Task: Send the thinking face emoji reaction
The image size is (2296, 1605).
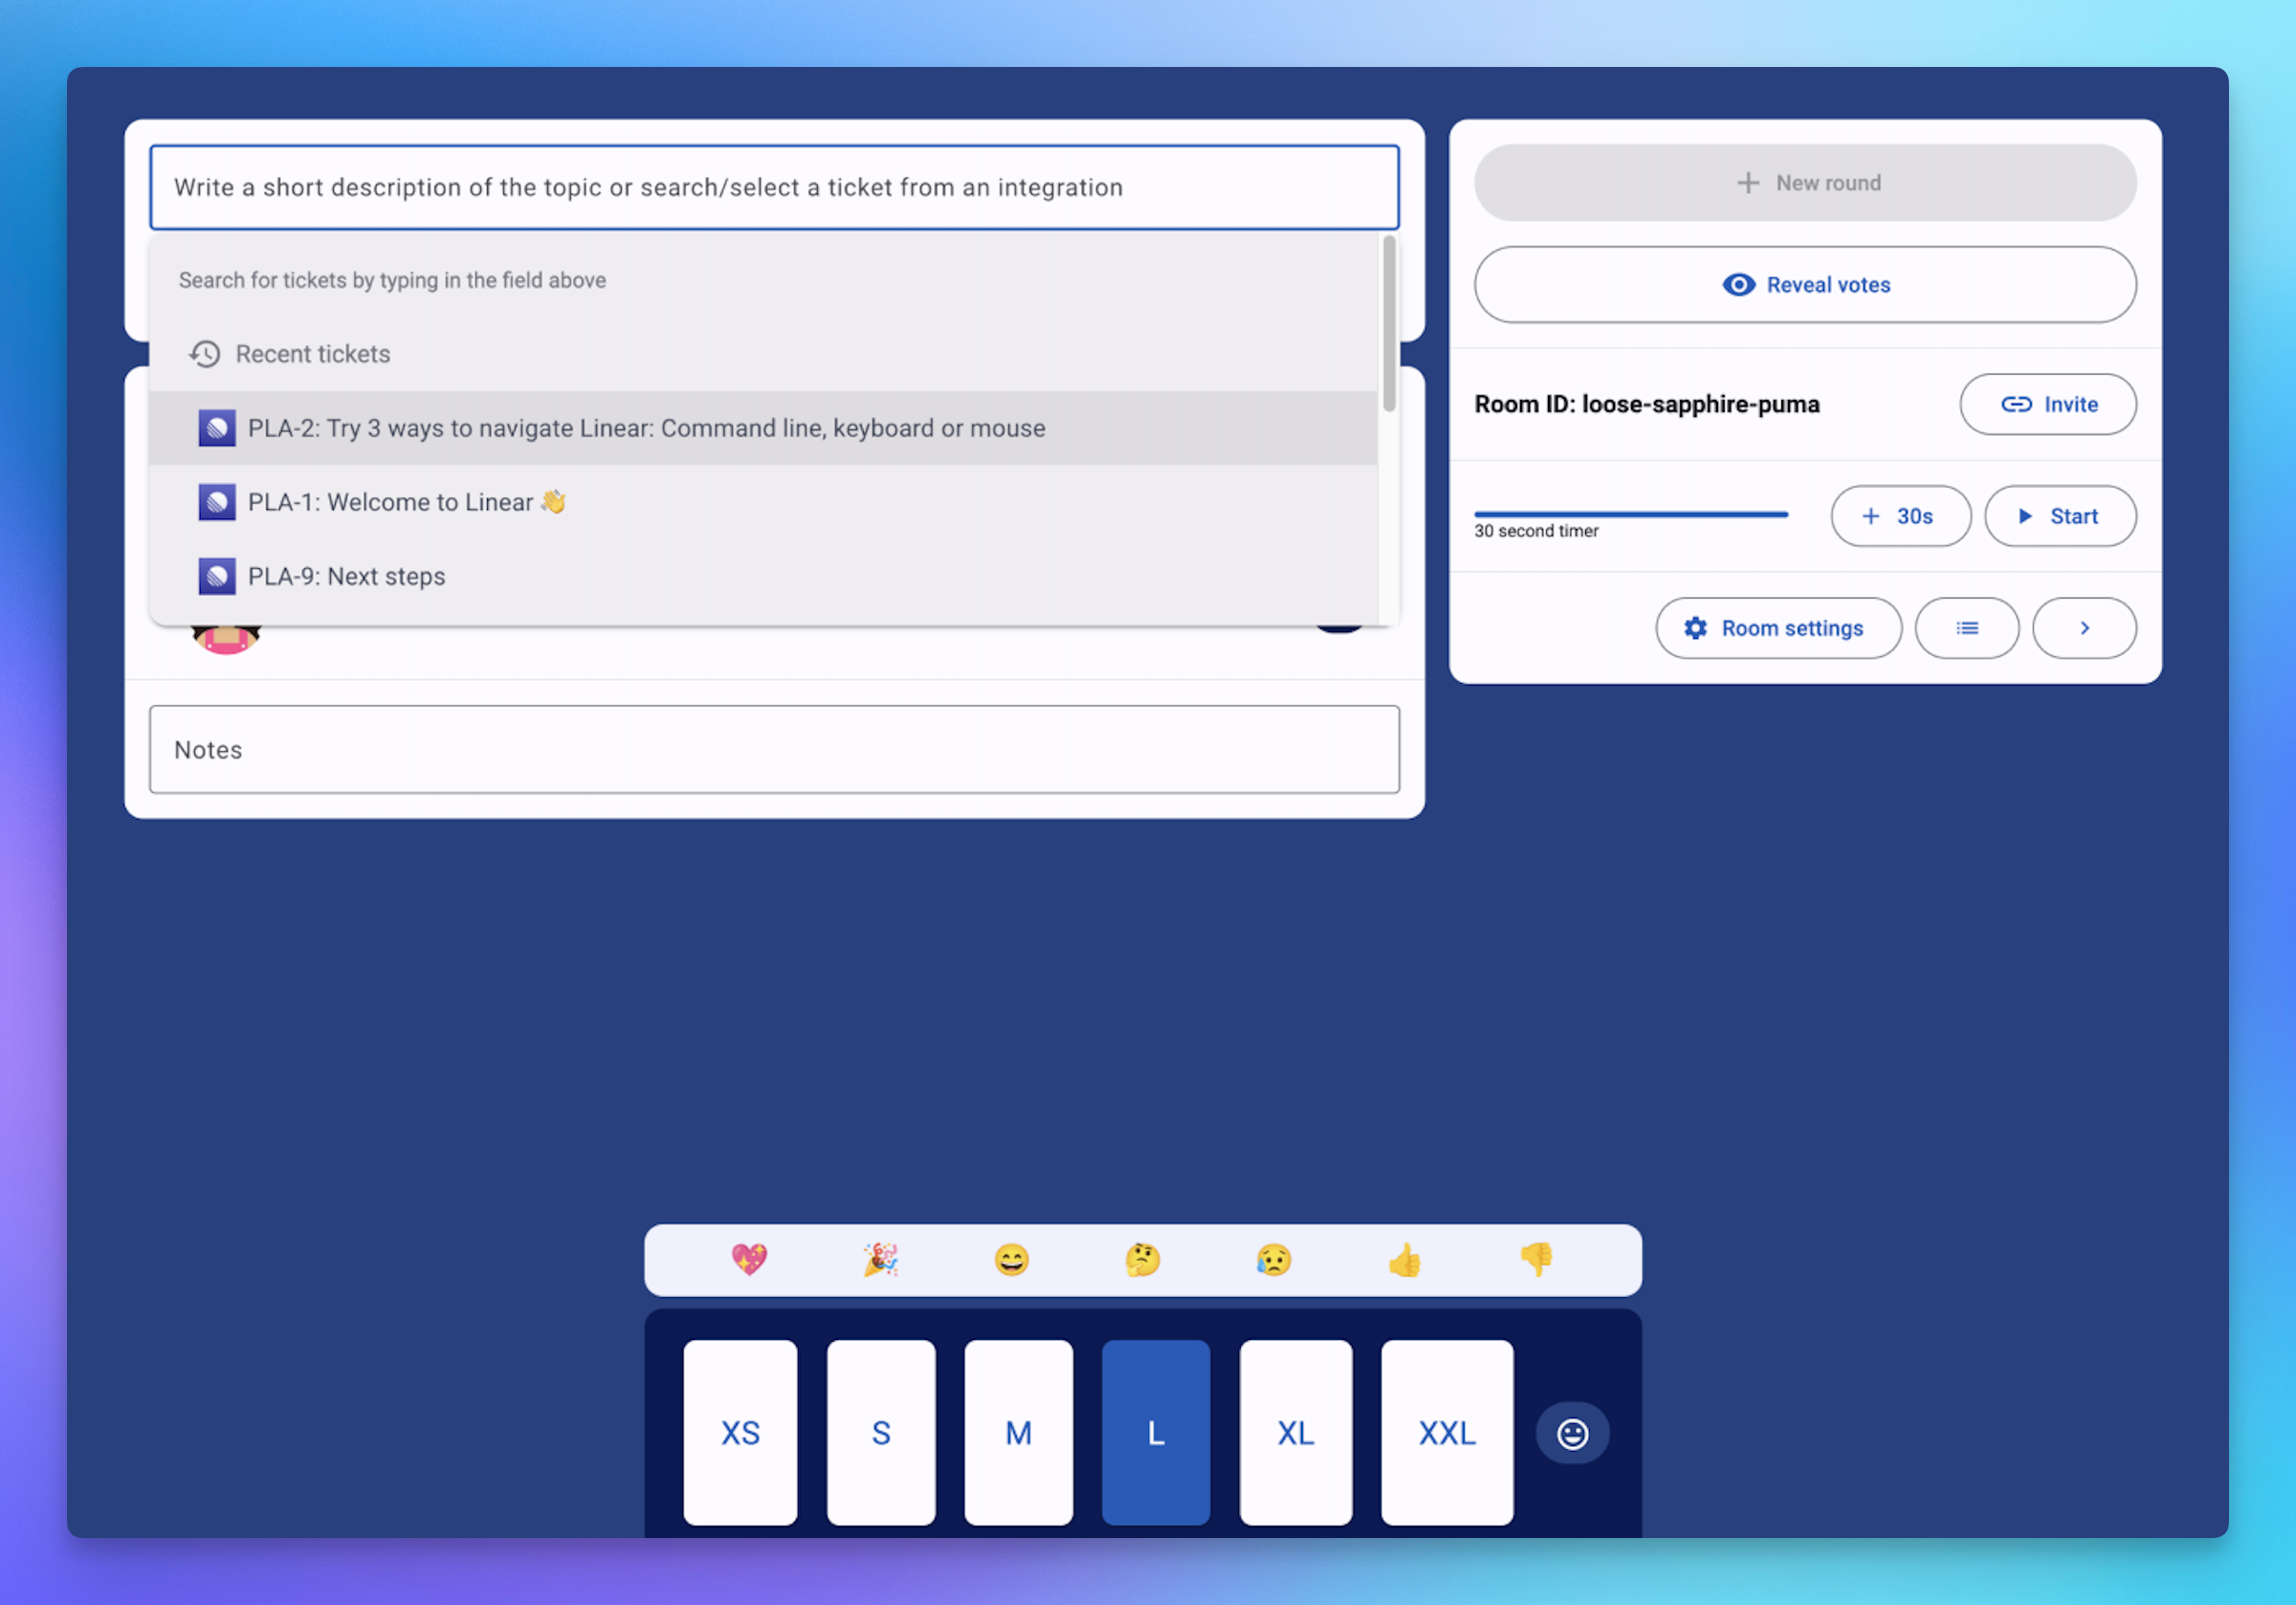Action: point(1142,1259)
